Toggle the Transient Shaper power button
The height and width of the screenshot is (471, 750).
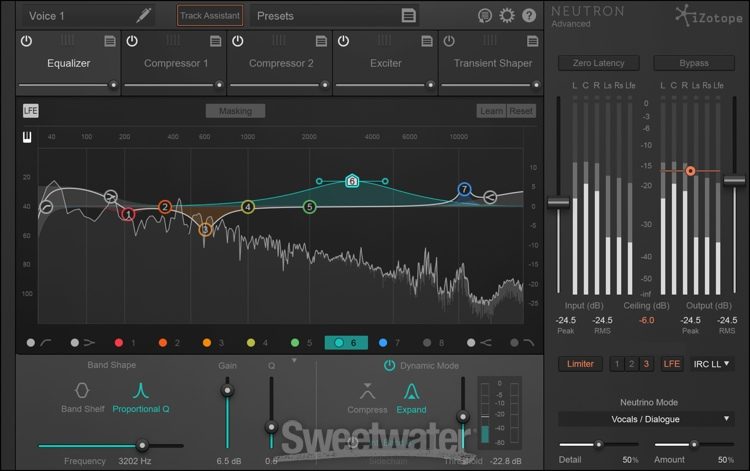pyautogui.click(x=449, y=41)
